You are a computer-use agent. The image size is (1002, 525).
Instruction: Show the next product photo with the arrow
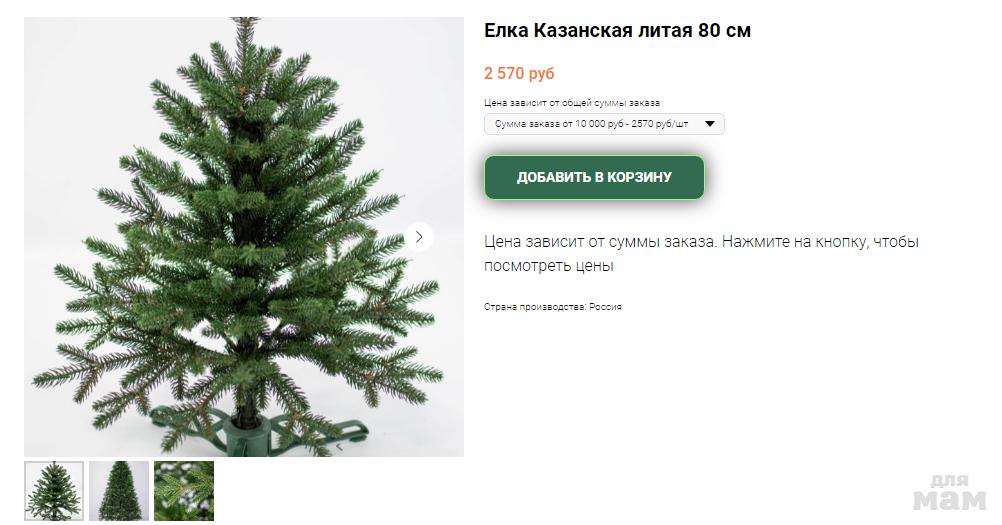tap(419, 237)
